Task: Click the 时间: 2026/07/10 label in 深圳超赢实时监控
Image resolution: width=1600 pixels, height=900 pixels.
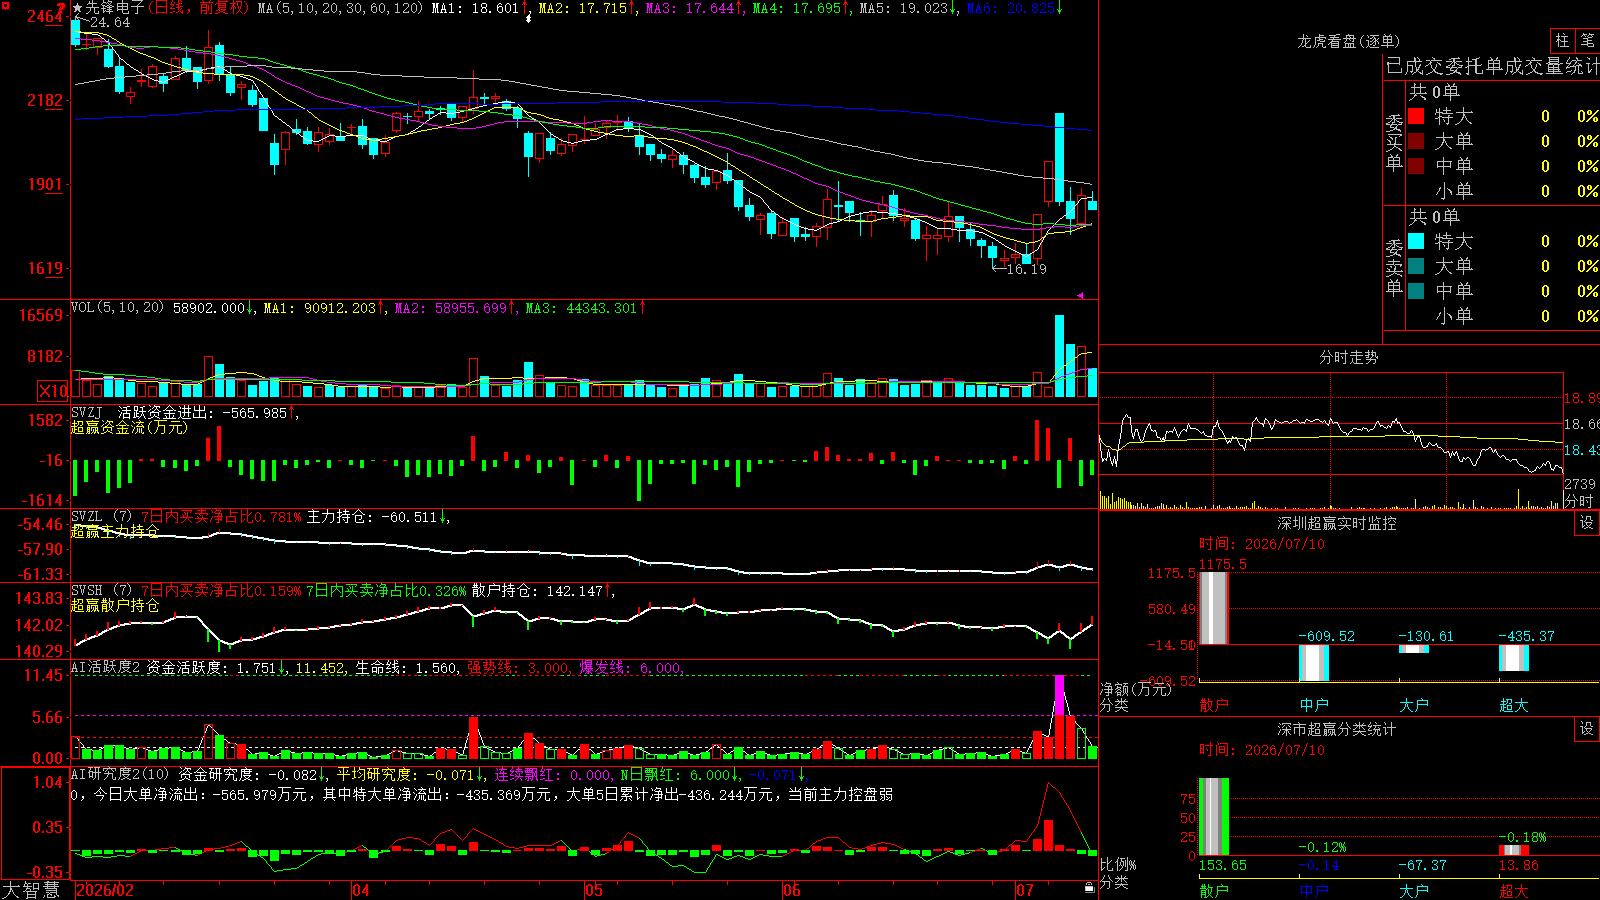Action: (x=1262, y=544)
